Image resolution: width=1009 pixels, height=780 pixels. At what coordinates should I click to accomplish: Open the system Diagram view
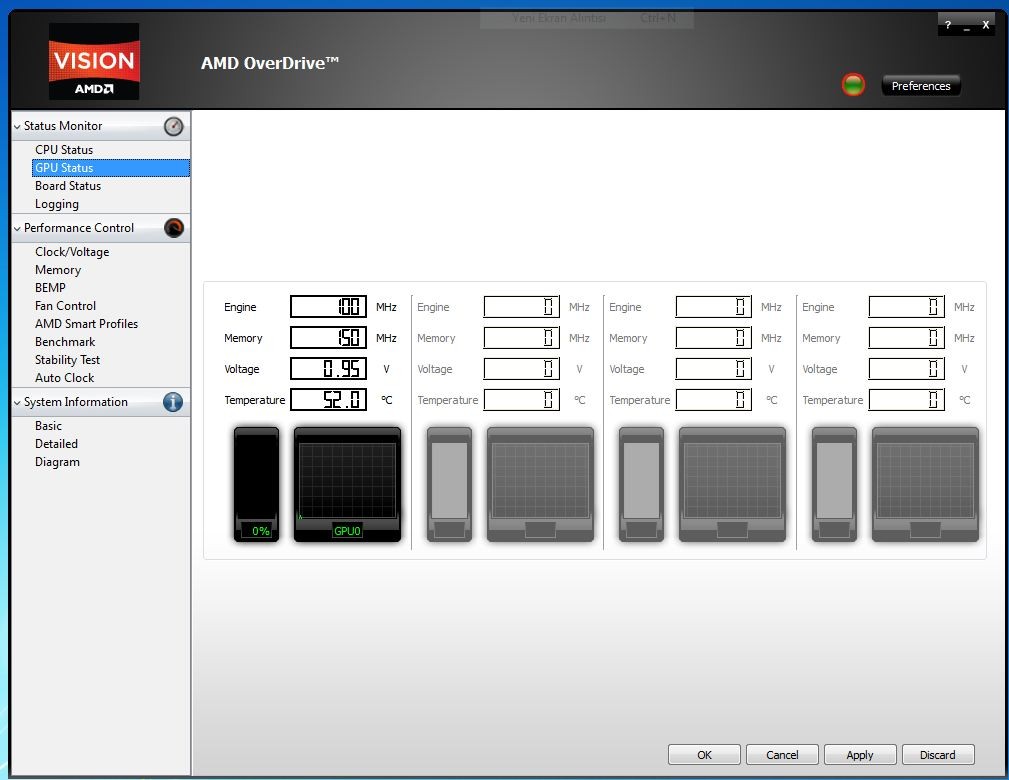tap(57, 461)
